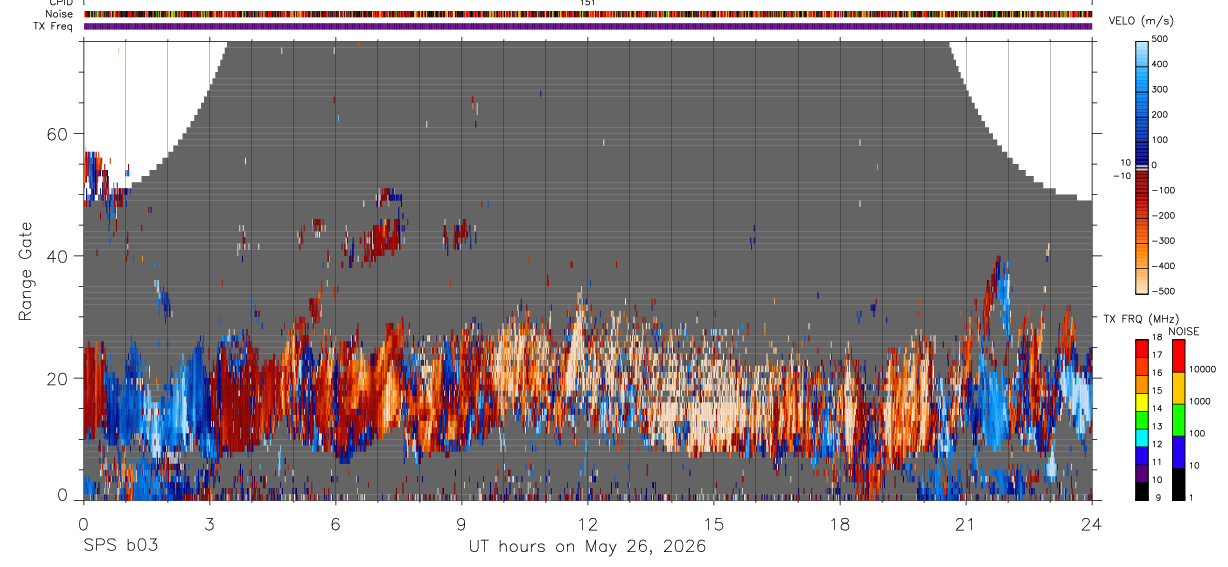
Task: Click x-axis tick label 6
Action: pyautogui.click(x=335, y=524)
